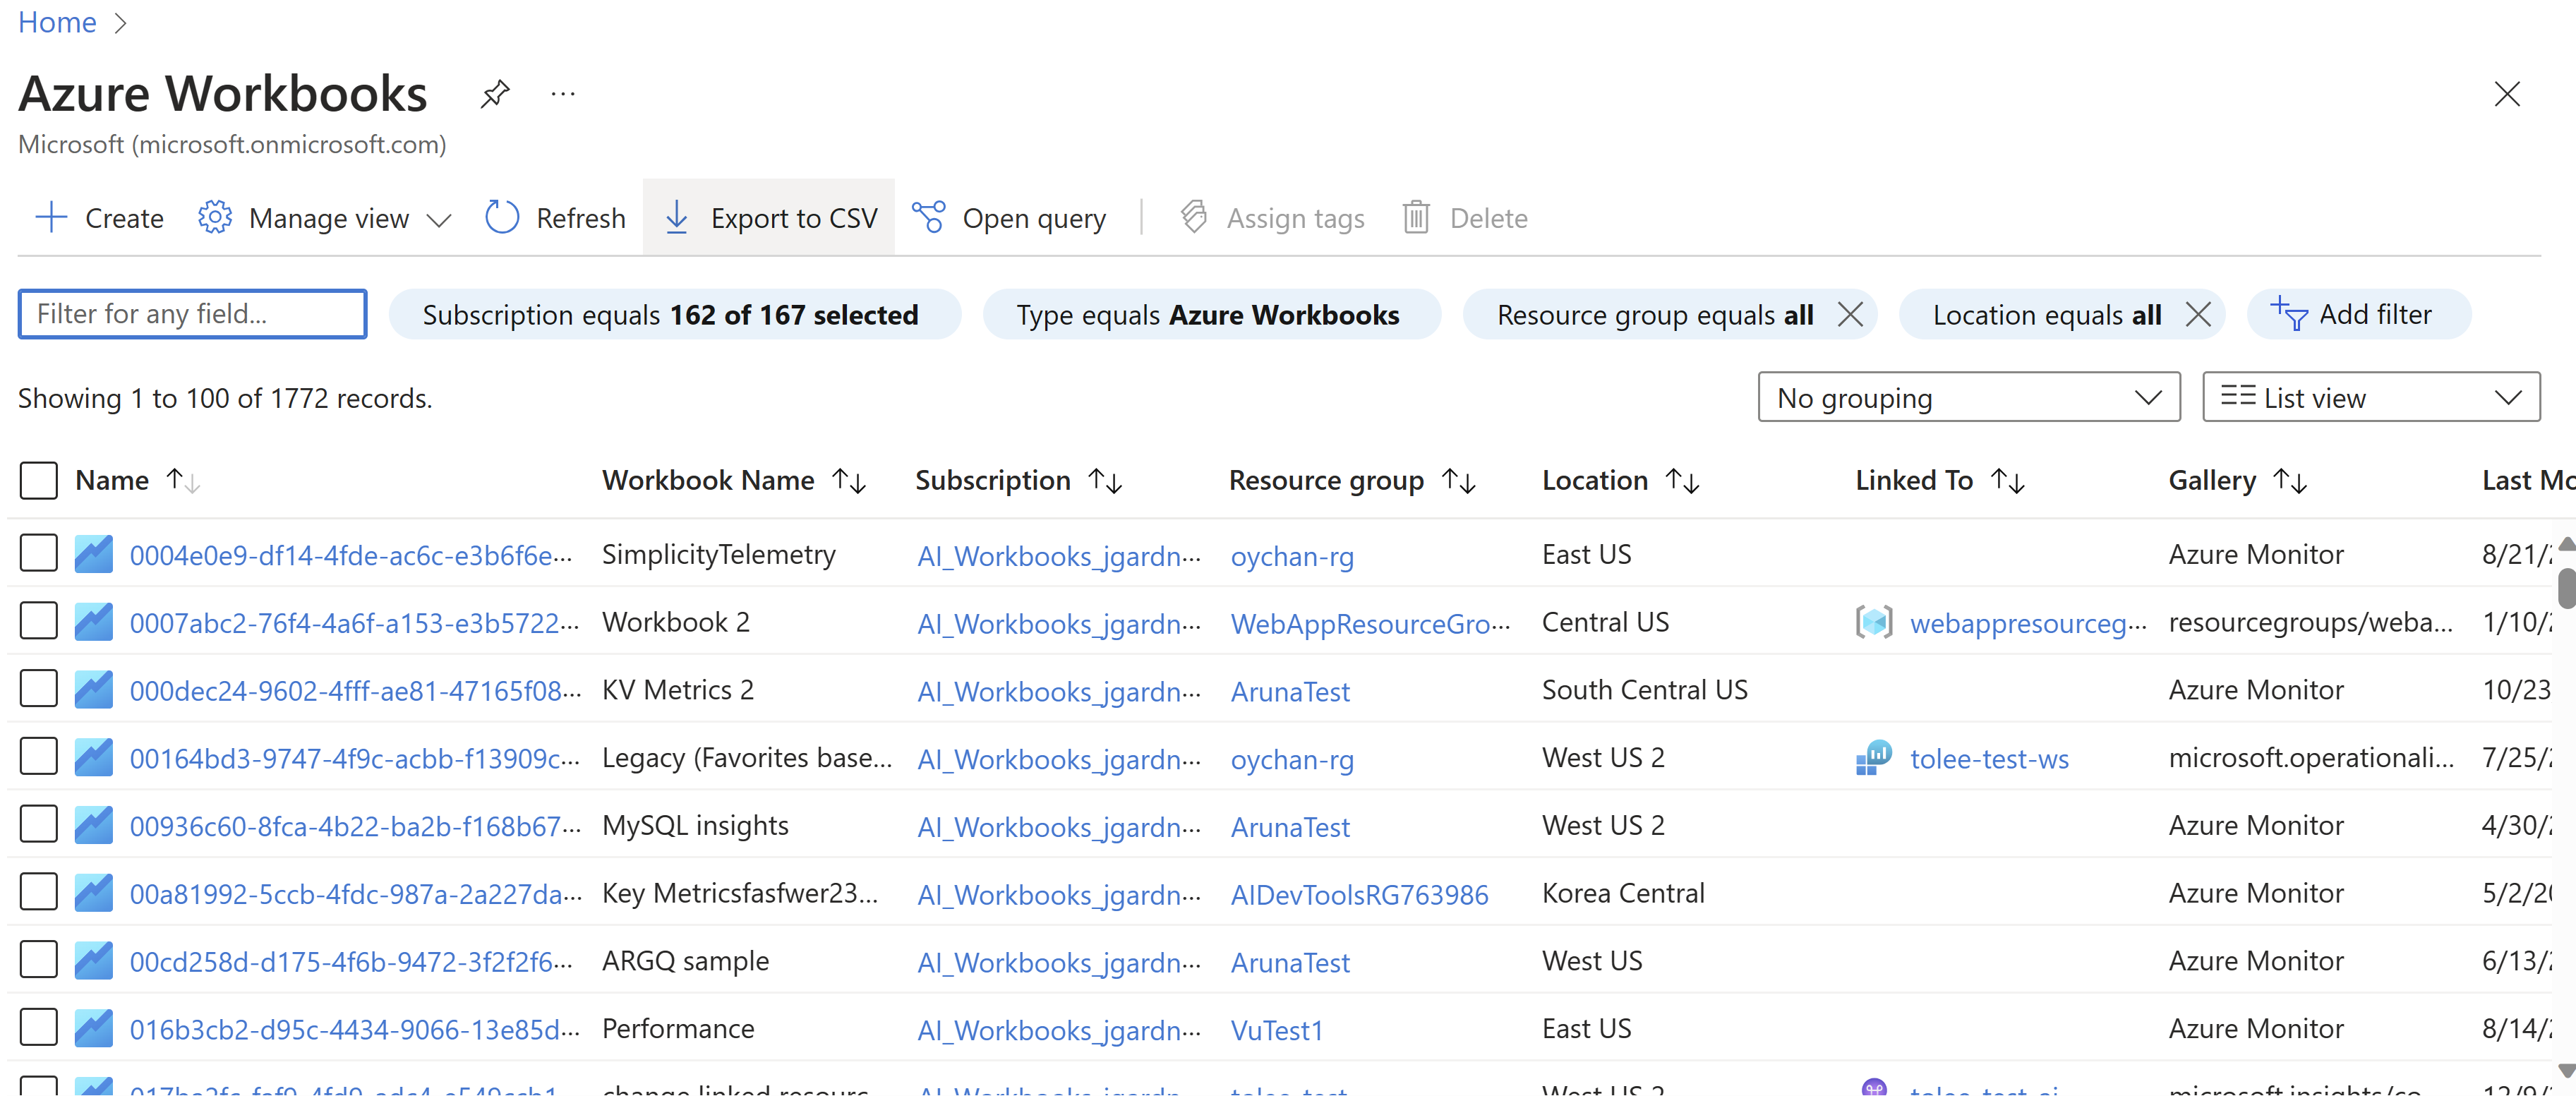Screen dimensions: 2576x1096
Task: Open the No grouping dropdown
Action: coord(1968,397)
